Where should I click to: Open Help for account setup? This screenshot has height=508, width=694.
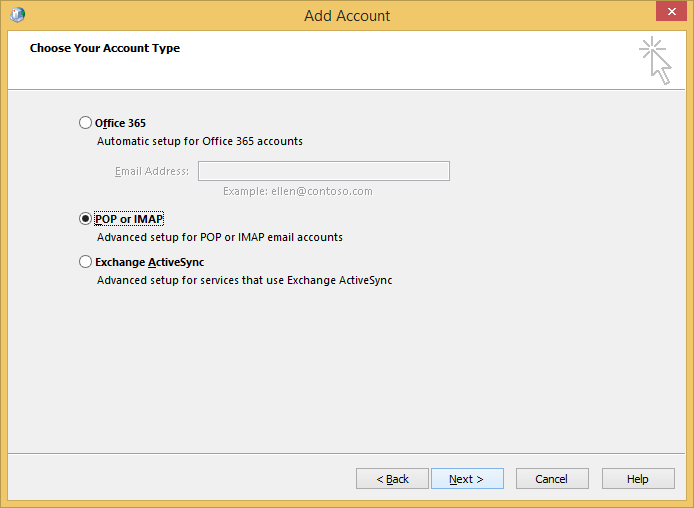click(638, 479)
